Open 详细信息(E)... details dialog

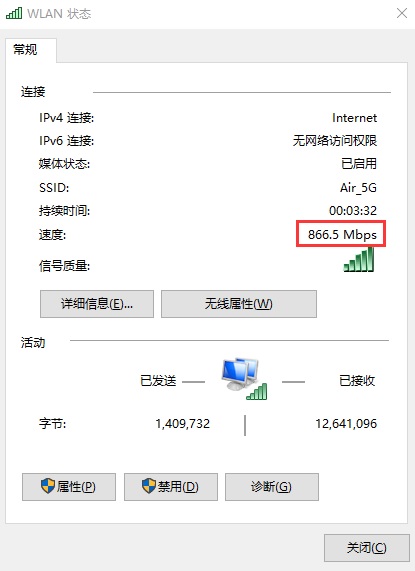coord(97,304)
